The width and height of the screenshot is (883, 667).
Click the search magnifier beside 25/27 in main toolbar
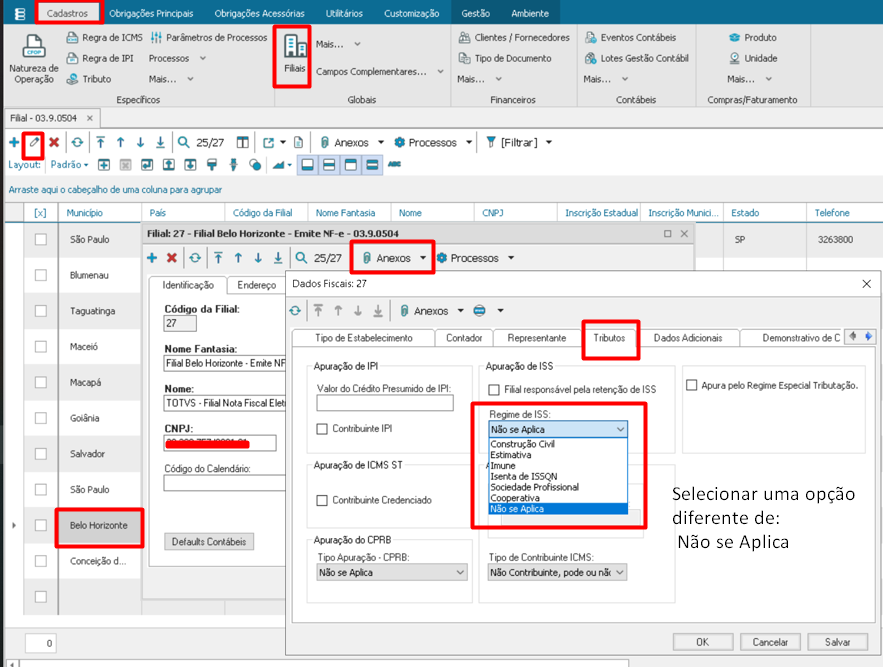click(x=184, y=143)
